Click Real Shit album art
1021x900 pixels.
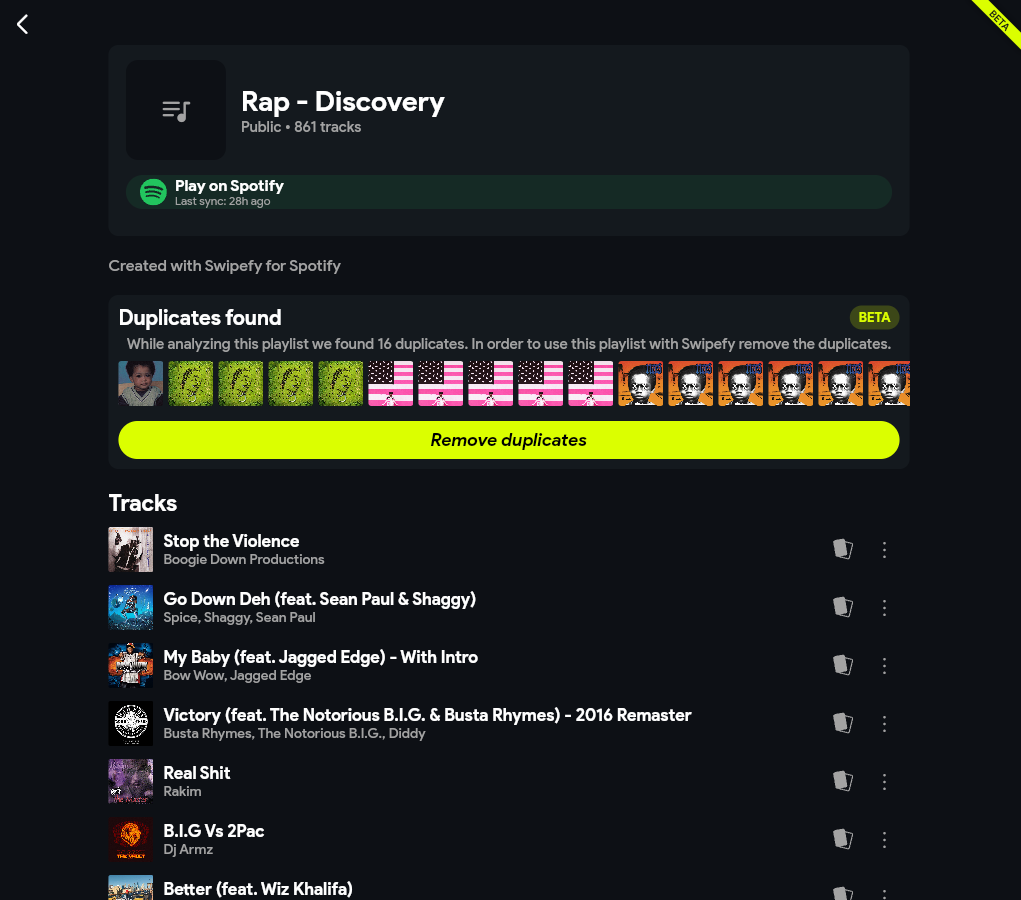tap(131, 781)
